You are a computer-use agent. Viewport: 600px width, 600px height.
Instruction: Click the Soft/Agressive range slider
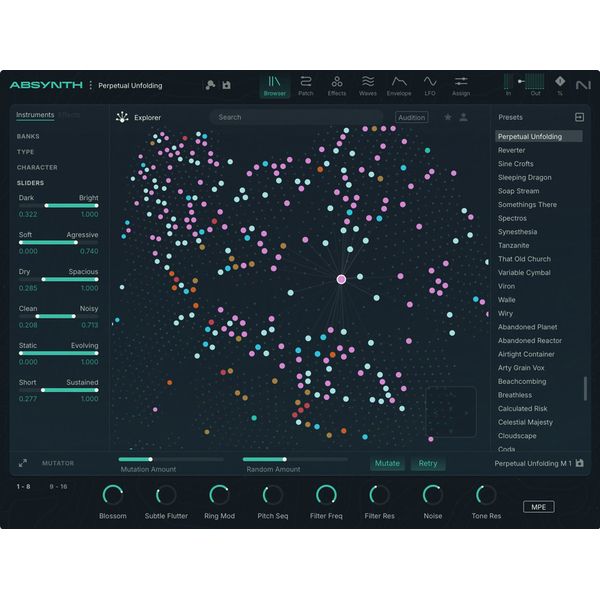[59, 242]
